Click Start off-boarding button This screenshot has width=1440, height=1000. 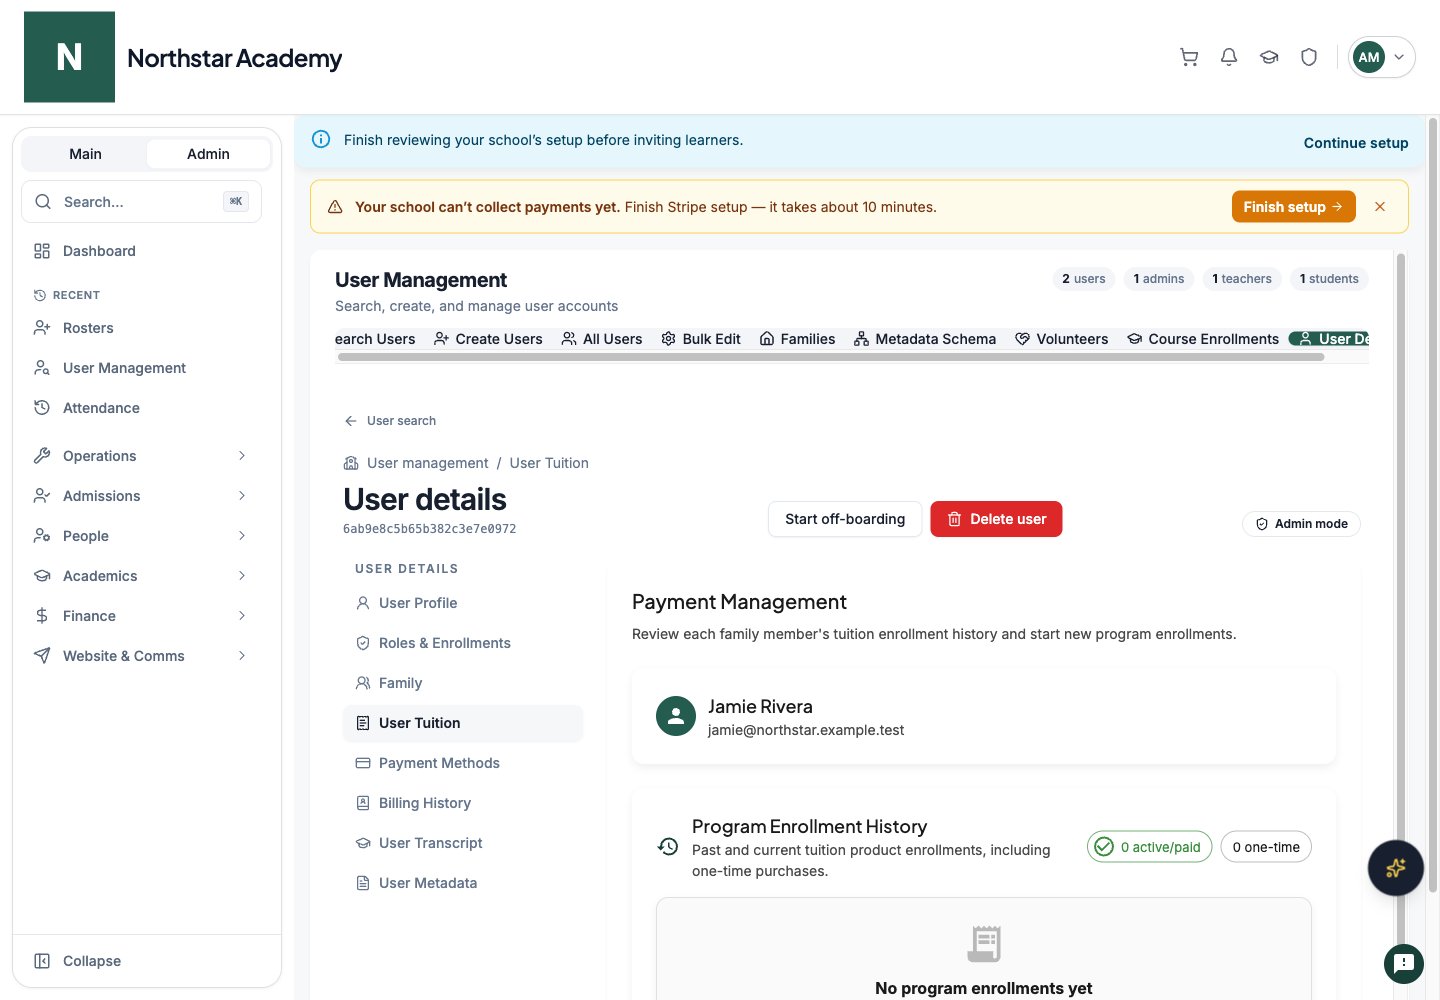(x=845, y=519)
